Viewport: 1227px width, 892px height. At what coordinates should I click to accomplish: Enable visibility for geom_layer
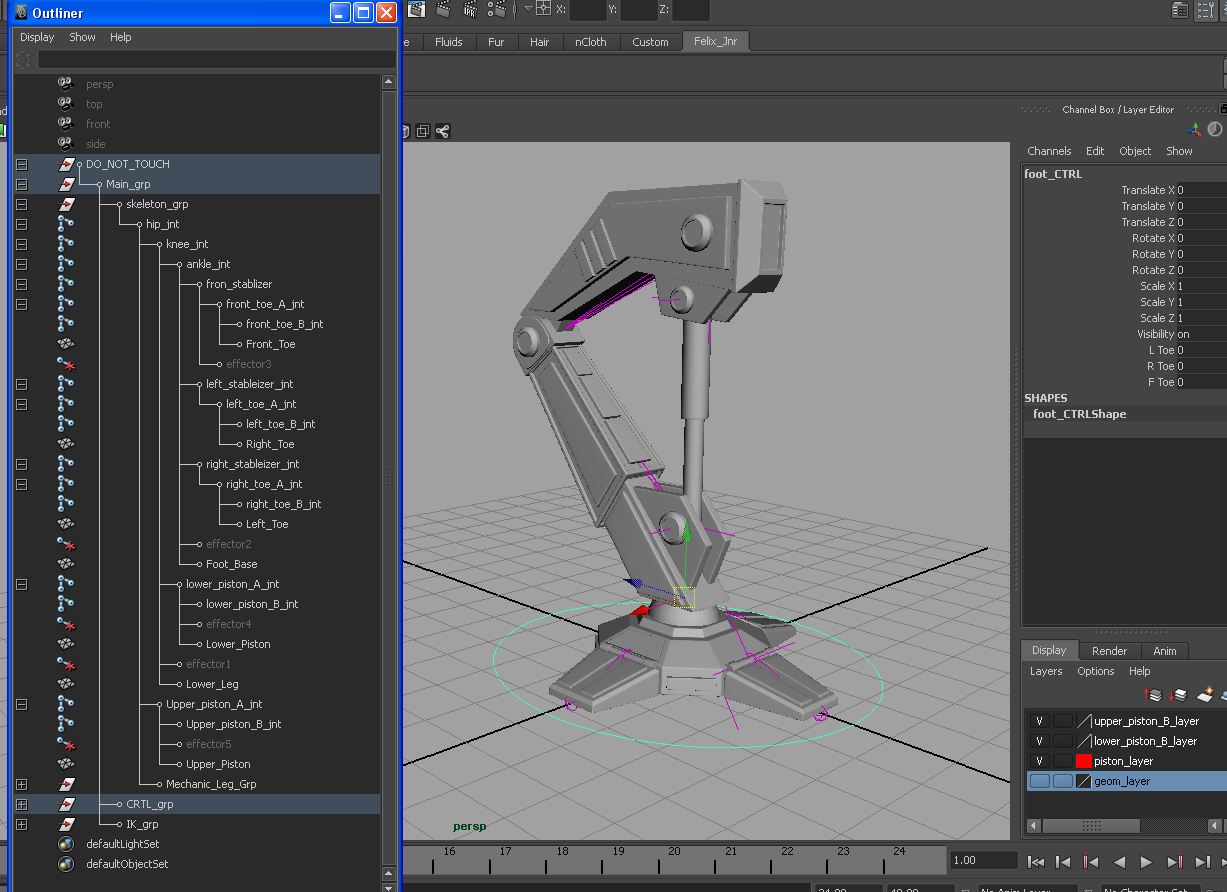tap(1039, 781)
